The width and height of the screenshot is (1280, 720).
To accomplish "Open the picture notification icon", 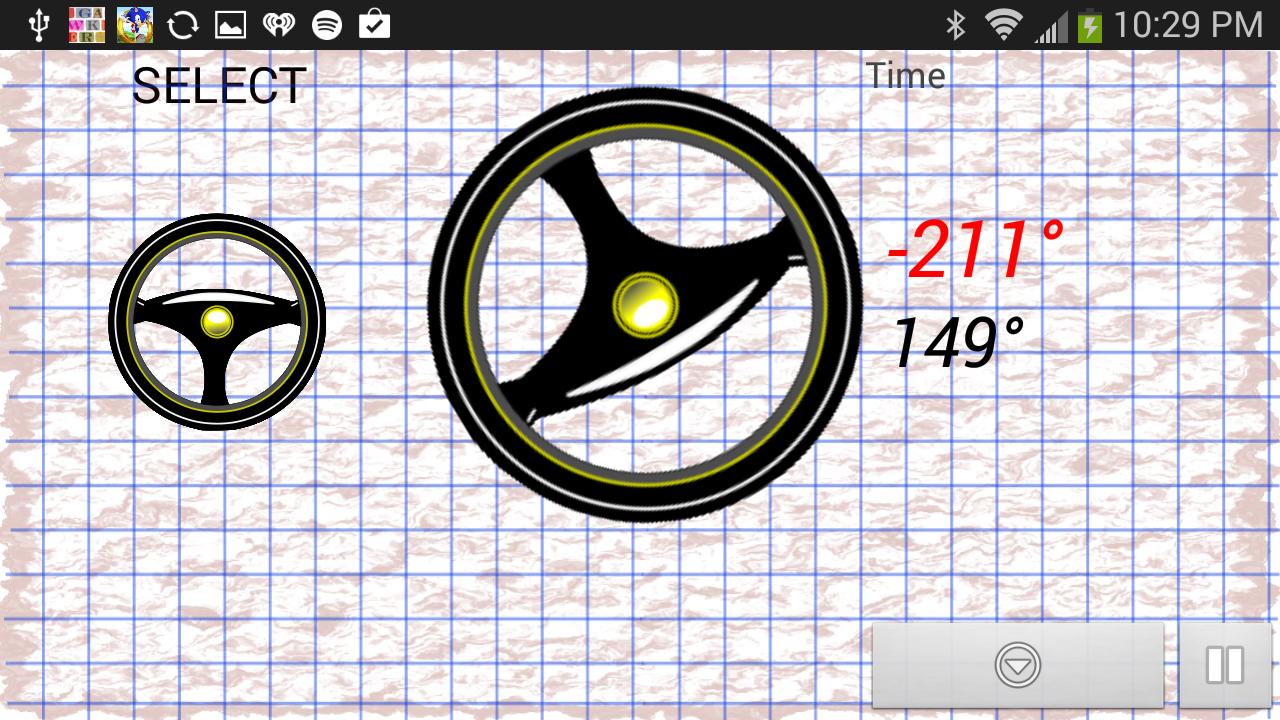I will [231, 25].
